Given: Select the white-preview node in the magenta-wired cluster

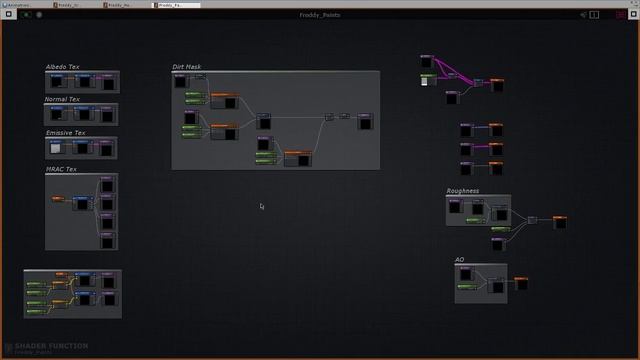Looking at the screenshot, I should pyautogui.click(x=428, y=80).
